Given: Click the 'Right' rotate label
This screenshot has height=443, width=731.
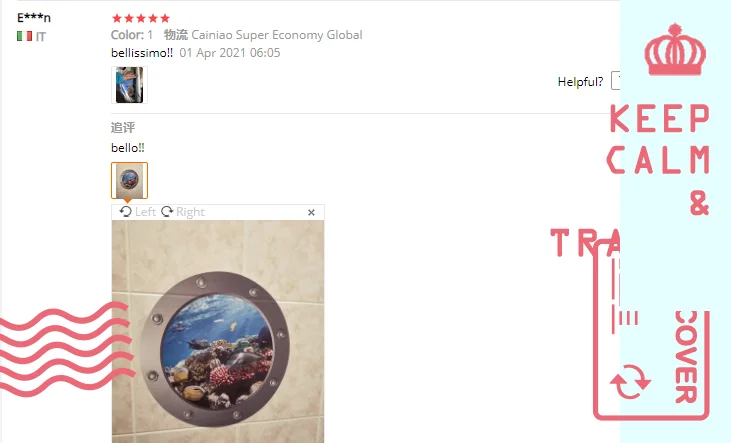Looking at the screenshot, I should (x=190, y=212).
